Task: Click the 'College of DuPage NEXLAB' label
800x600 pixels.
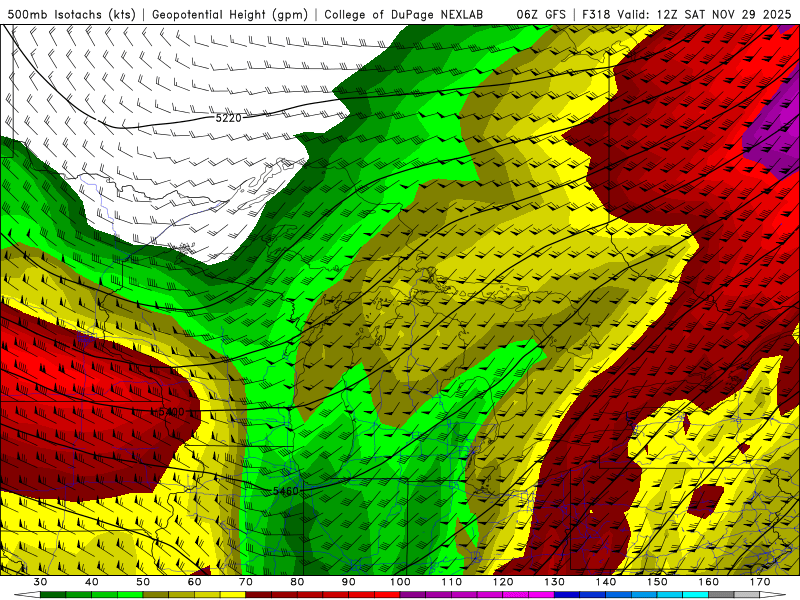Action: (x=403, y=15)
